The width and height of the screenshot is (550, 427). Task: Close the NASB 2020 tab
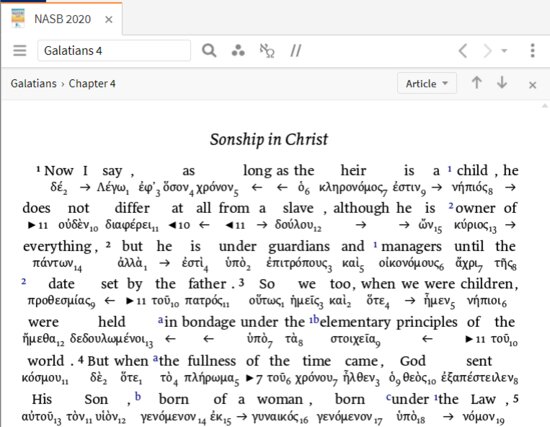click(109, 20)
